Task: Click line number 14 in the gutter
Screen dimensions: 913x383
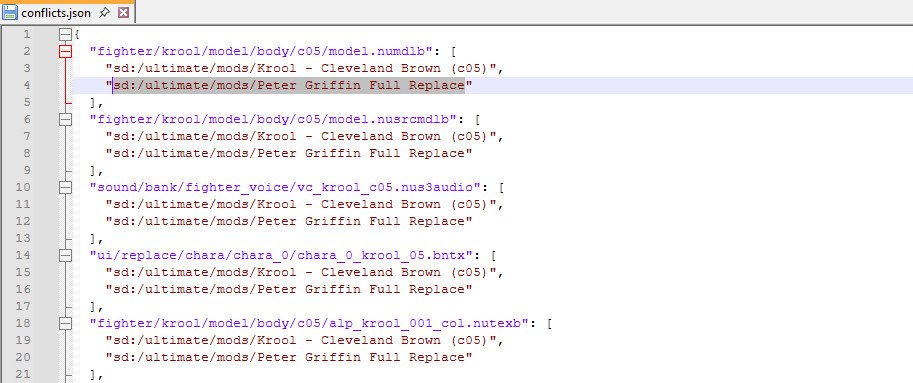Action: [x=23, y=256]
